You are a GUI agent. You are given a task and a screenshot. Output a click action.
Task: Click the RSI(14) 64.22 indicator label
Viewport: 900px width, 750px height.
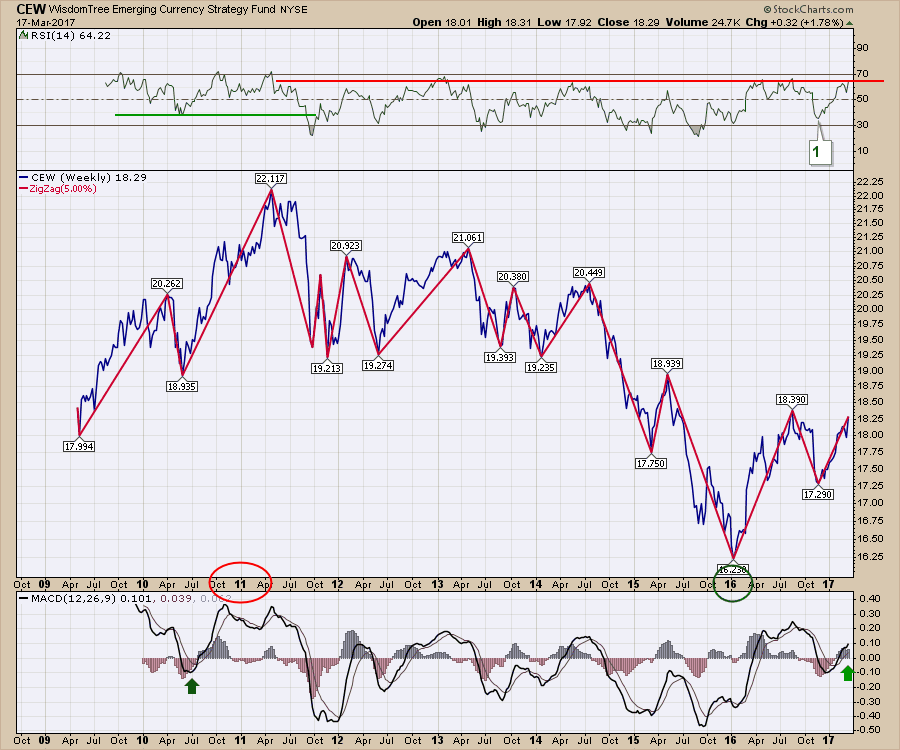pos(71,36)
